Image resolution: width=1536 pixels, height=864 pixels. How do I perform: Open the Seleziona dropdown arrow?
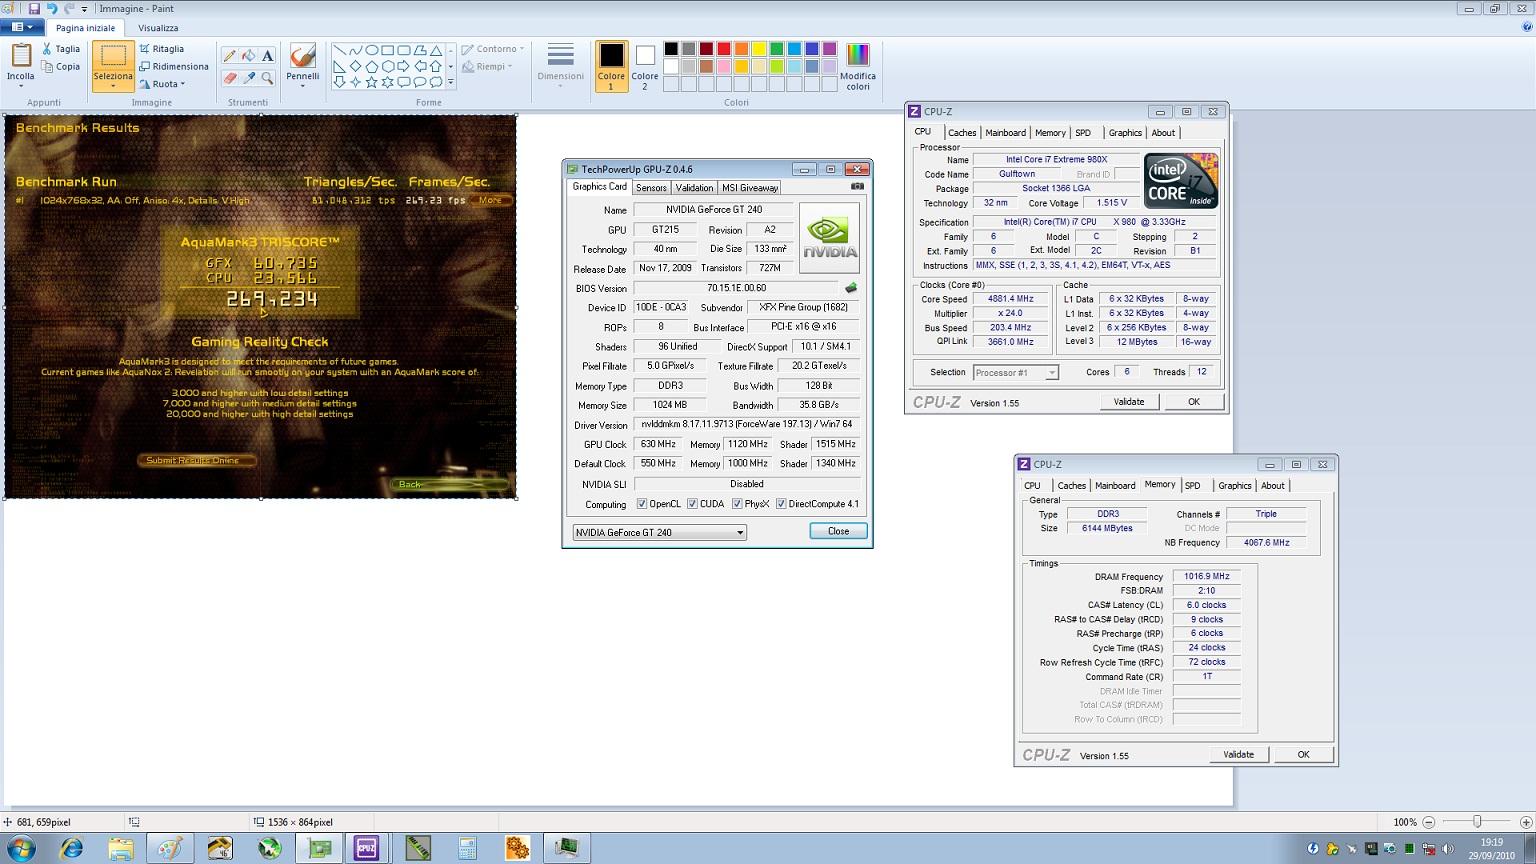[x=113, y=86]
